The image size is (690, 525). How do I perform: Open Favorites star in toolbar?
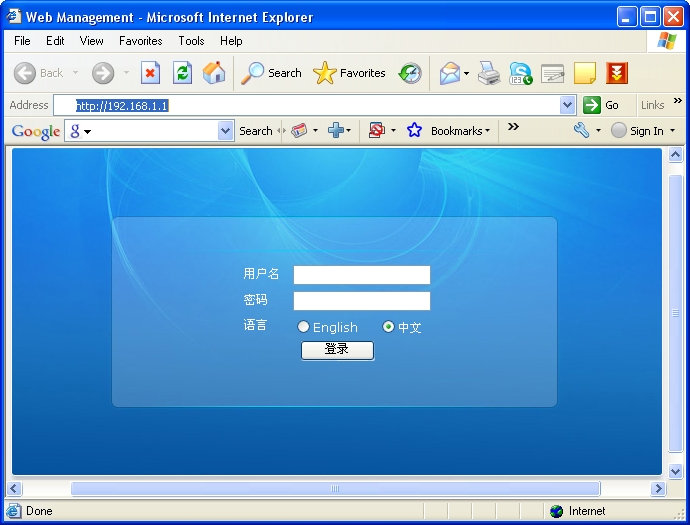coord(349,73)
